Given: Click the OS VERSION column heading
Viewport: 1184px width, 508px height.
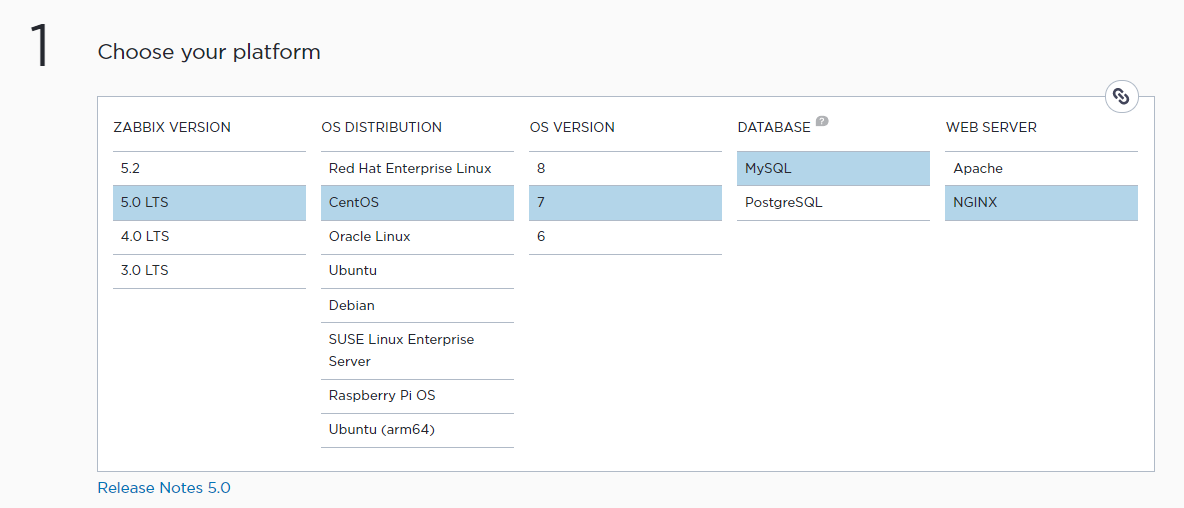Looking at the screenshot, I should point(572,128).
